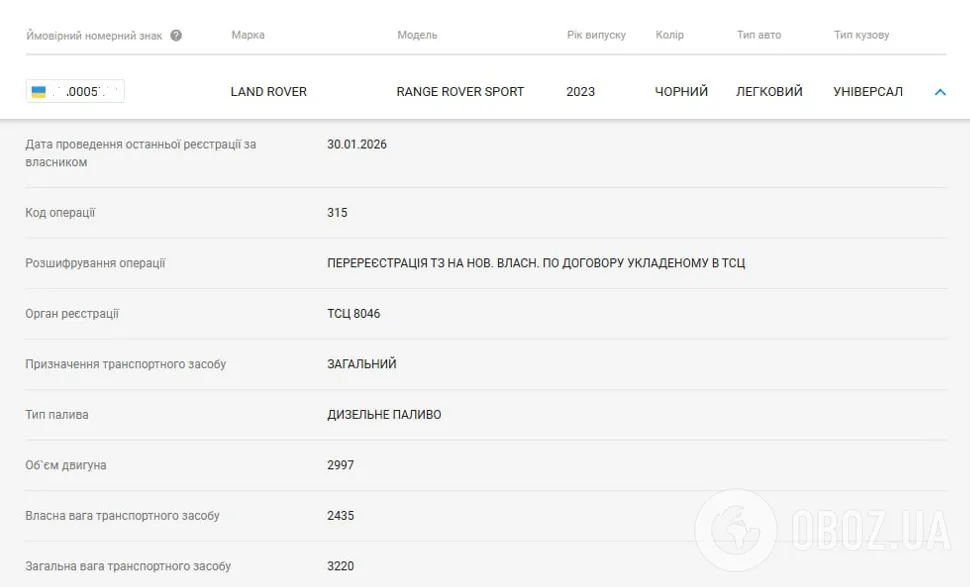Click the Ukrainian flag icon on the plate
Screen dimensions: 970x587
[x=39, y=92]
